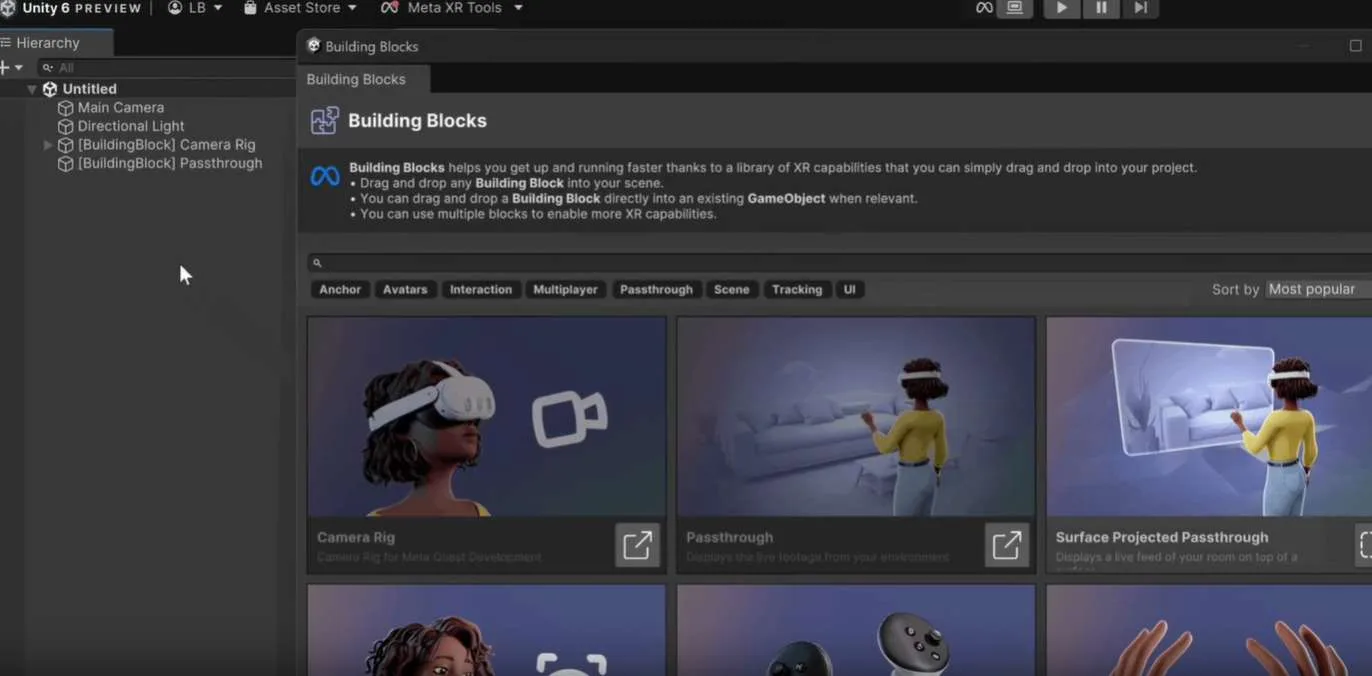Open the Meta XR Tools menu

452,8
